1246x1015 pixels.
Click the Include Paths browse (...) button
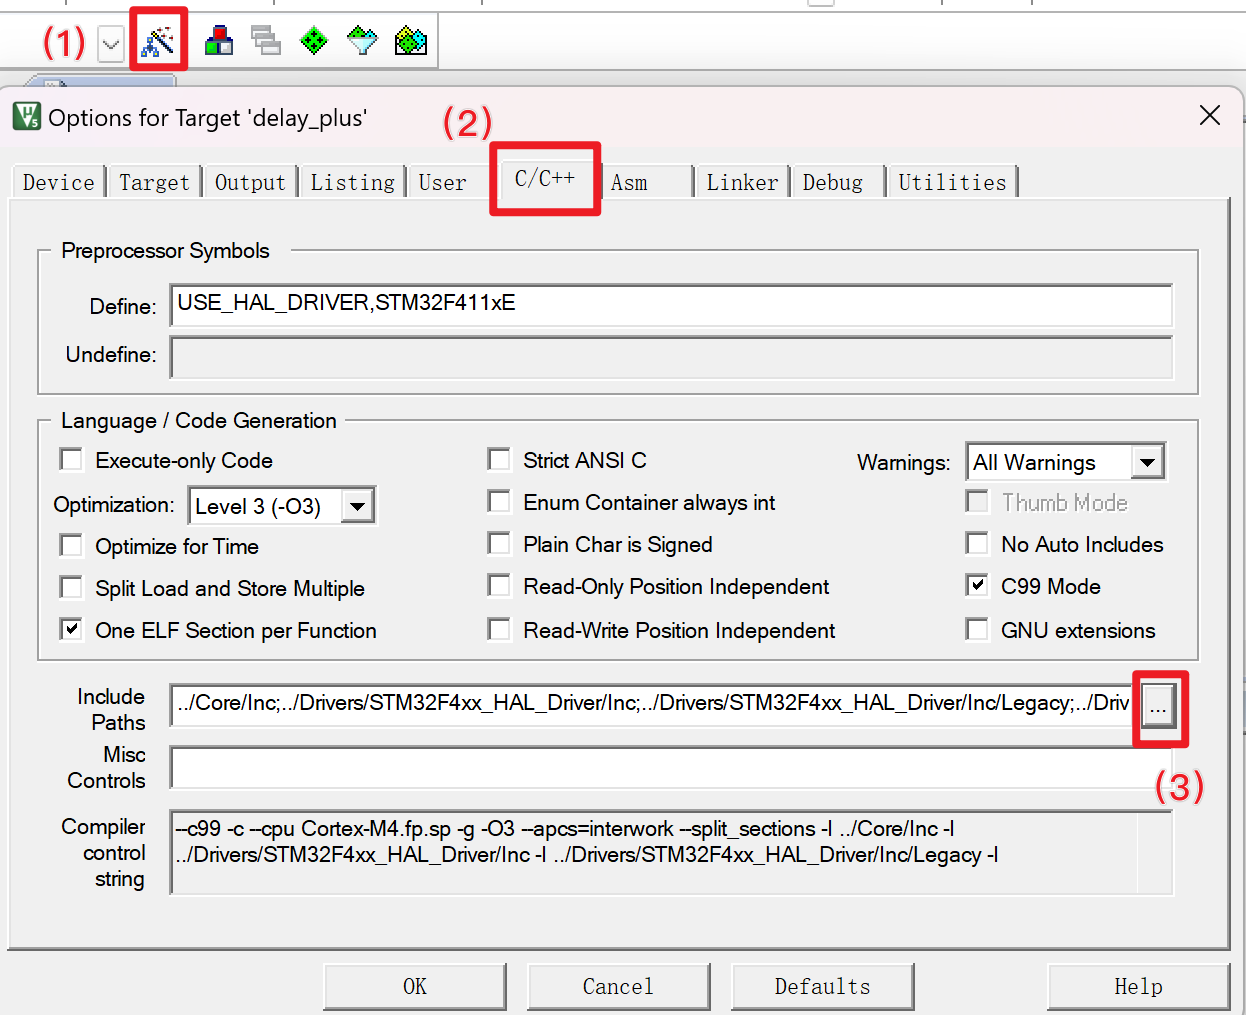pyautogui.click(x=1158, y=708)
